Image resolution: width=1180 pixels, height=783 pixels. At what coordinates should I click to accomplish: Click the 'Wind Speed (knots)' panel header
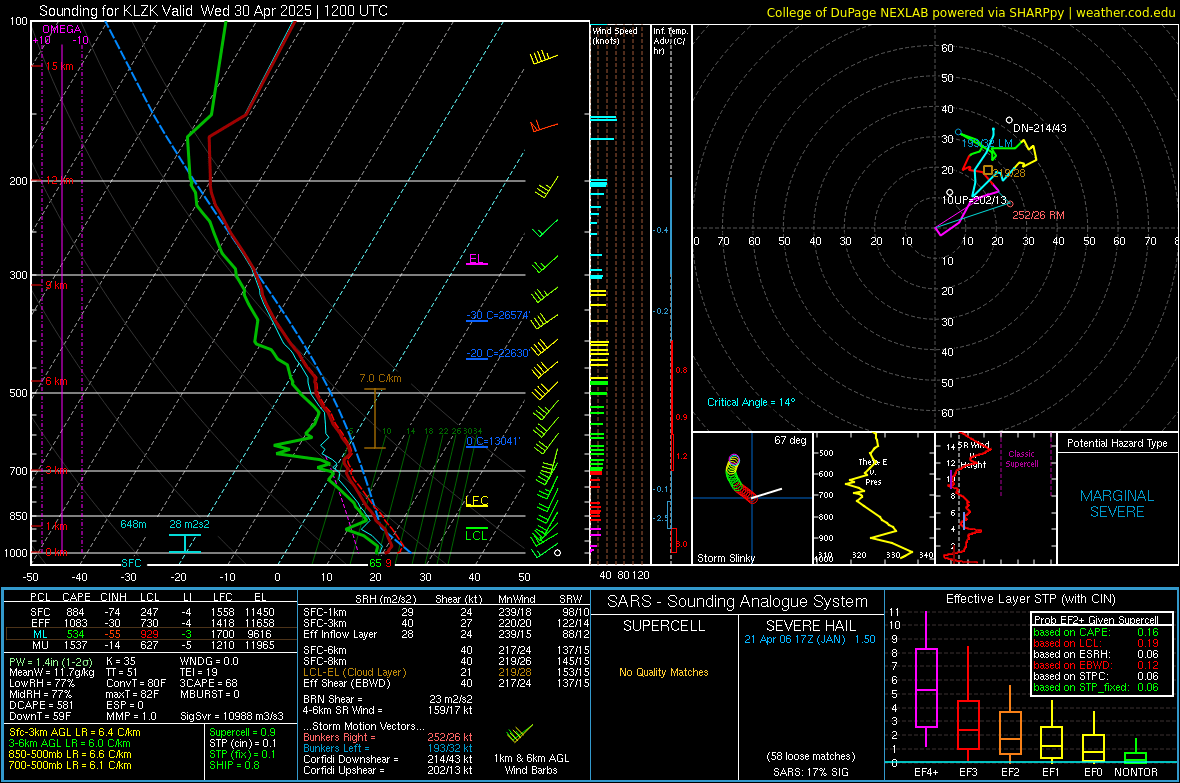point(615,35)
